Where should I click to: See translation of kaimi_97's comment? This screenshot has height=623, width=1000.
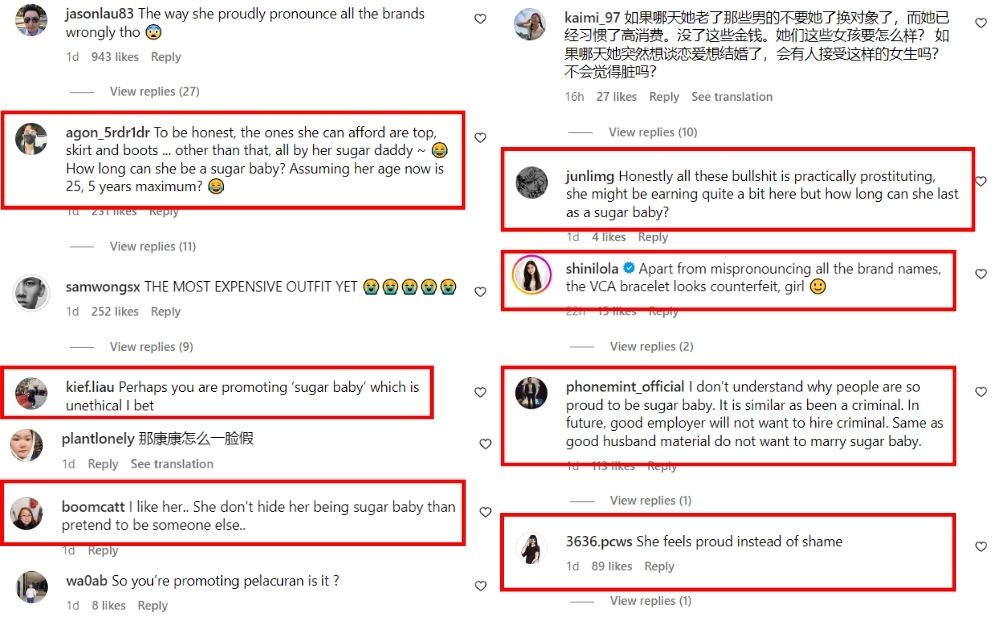click(x=732, y=96)
